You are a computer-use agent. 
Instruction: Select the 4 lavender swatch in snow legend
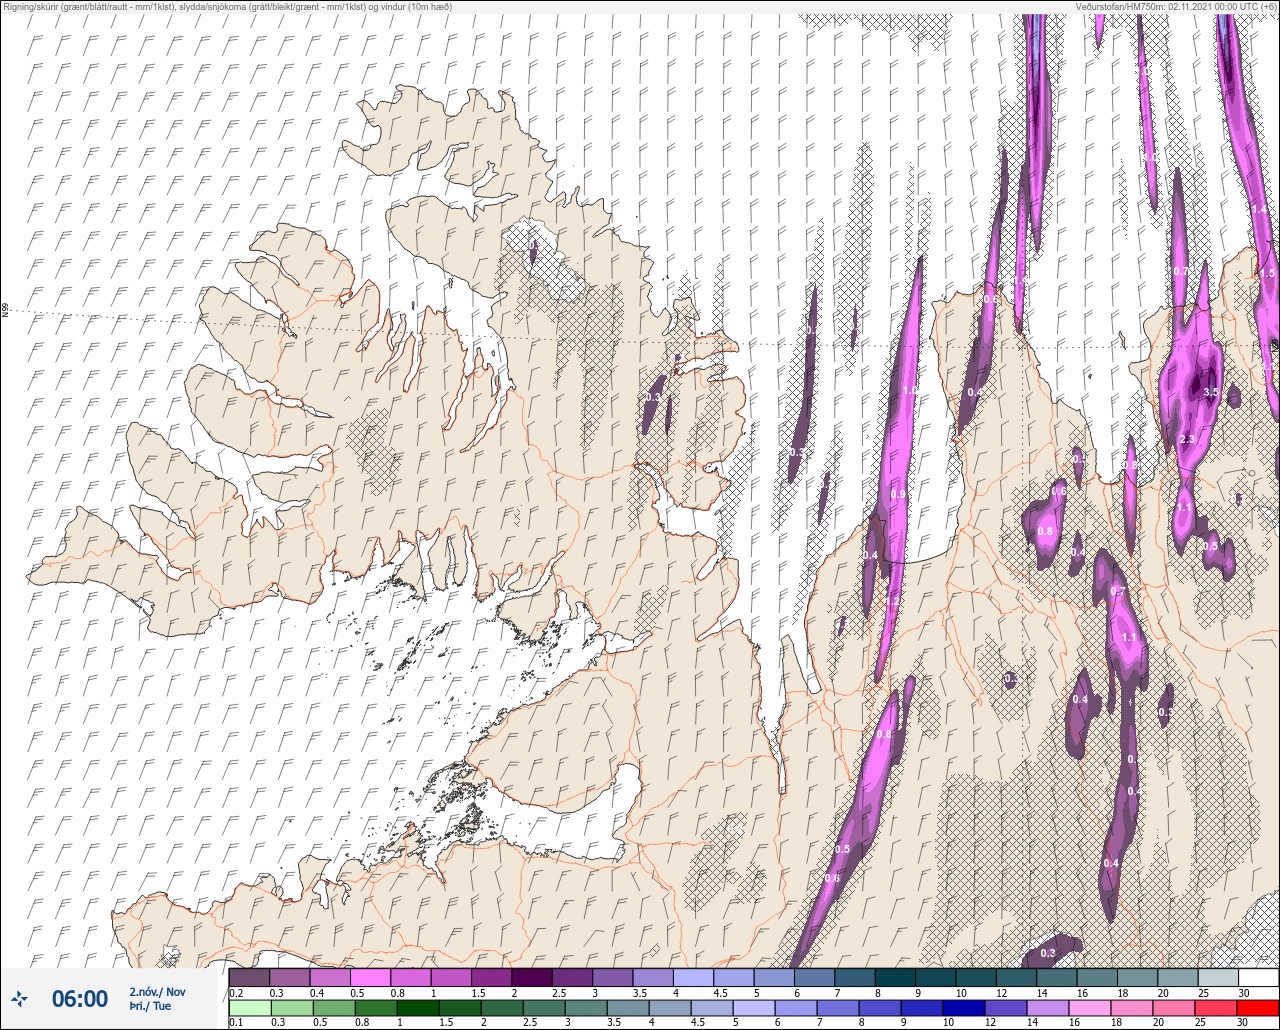(693, 977)
